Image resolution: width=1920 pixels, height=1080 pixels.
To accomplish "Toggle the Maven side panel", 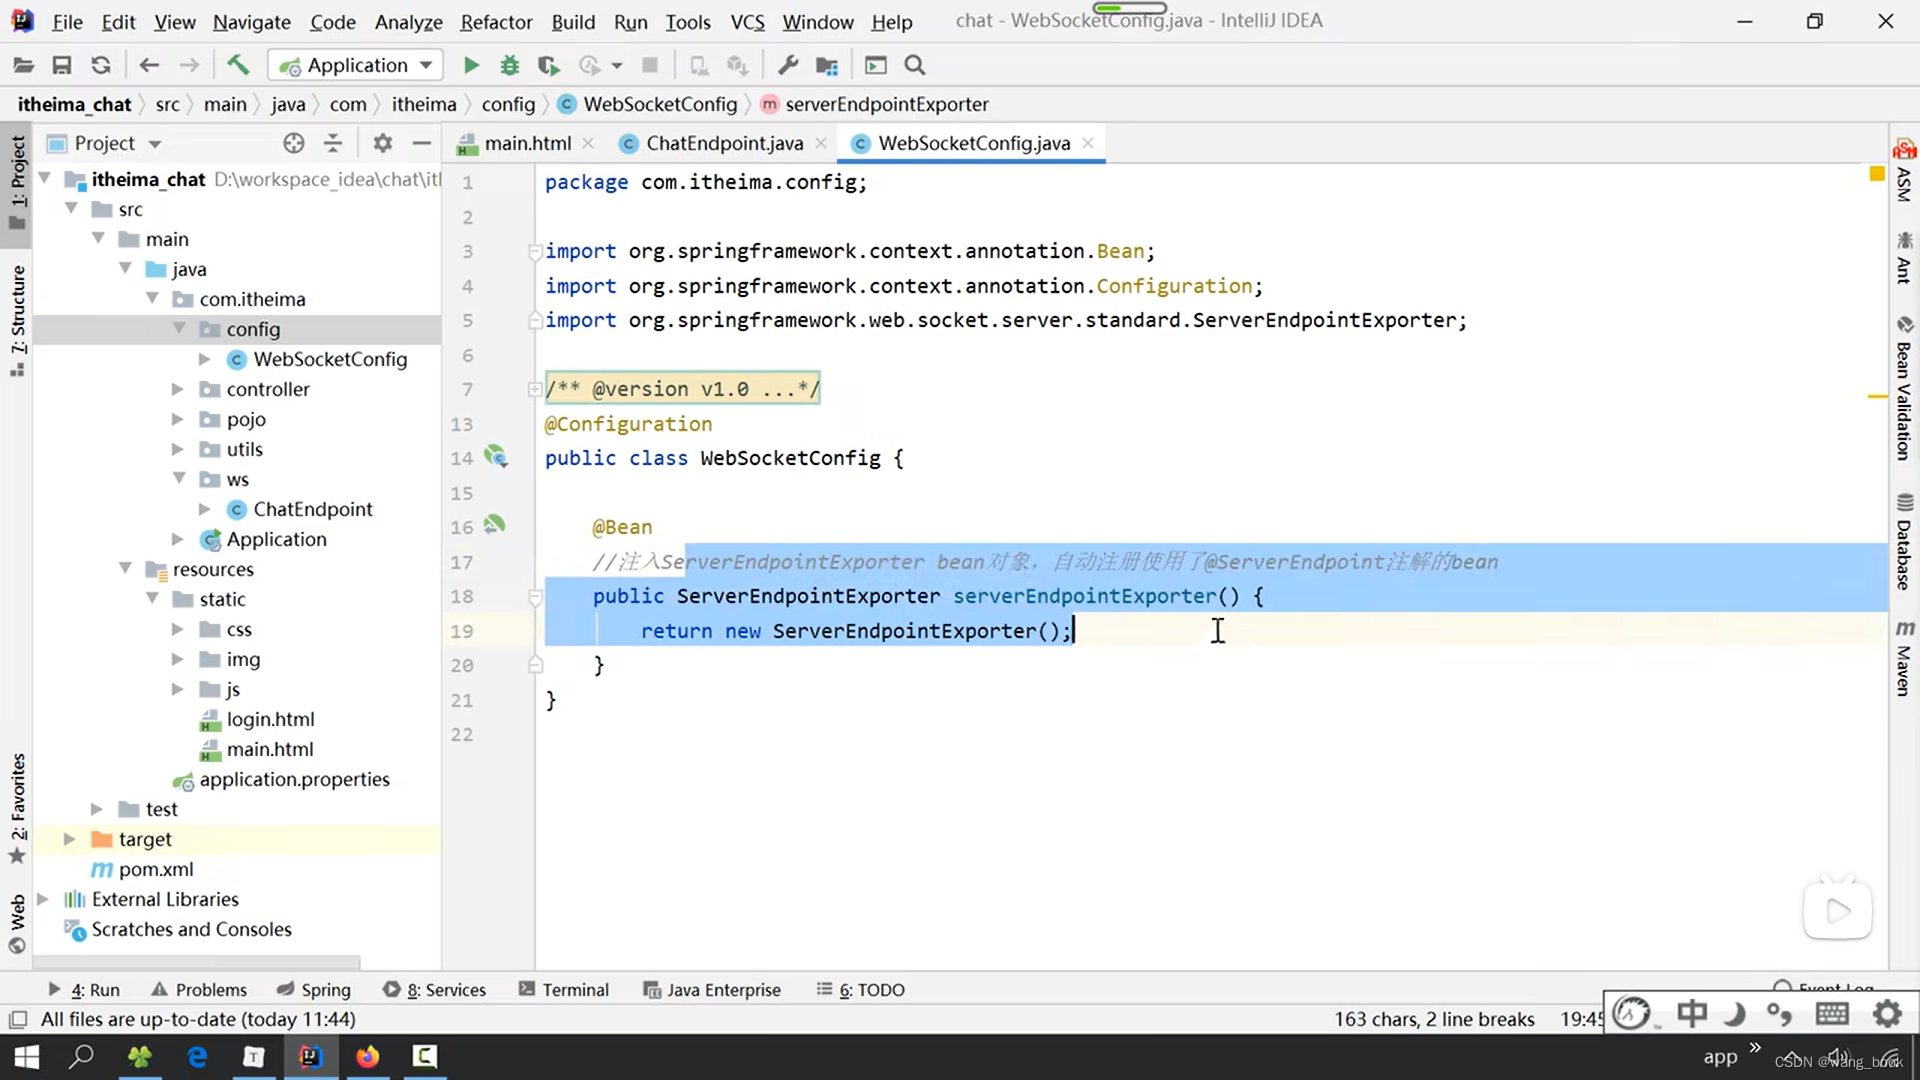I will (1904, 658).
